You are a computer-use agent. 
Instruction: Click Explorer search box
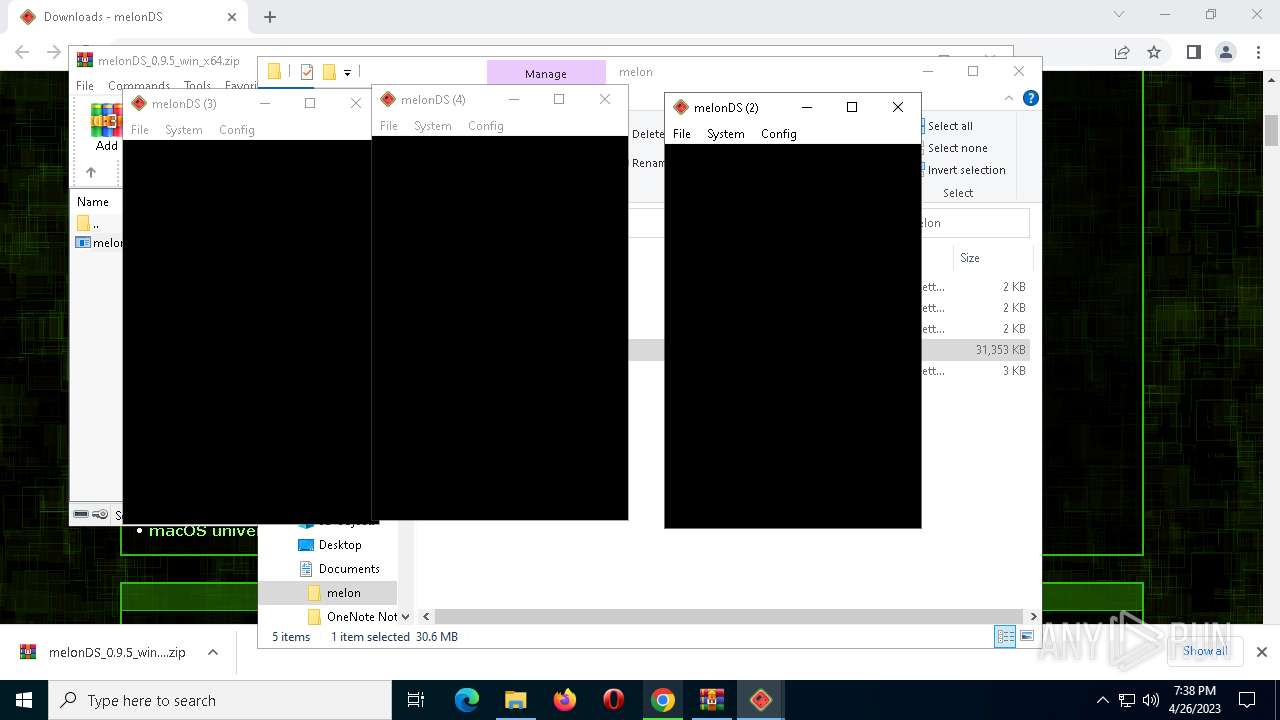click(x=975, y=223)
